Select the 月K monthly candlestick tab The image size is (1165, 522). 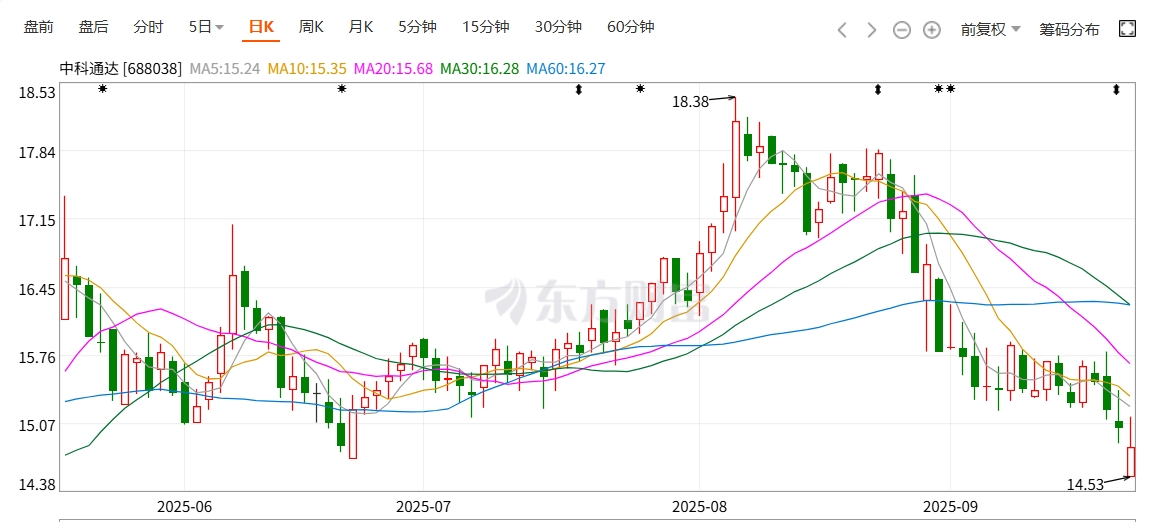(x=361, y=27)
